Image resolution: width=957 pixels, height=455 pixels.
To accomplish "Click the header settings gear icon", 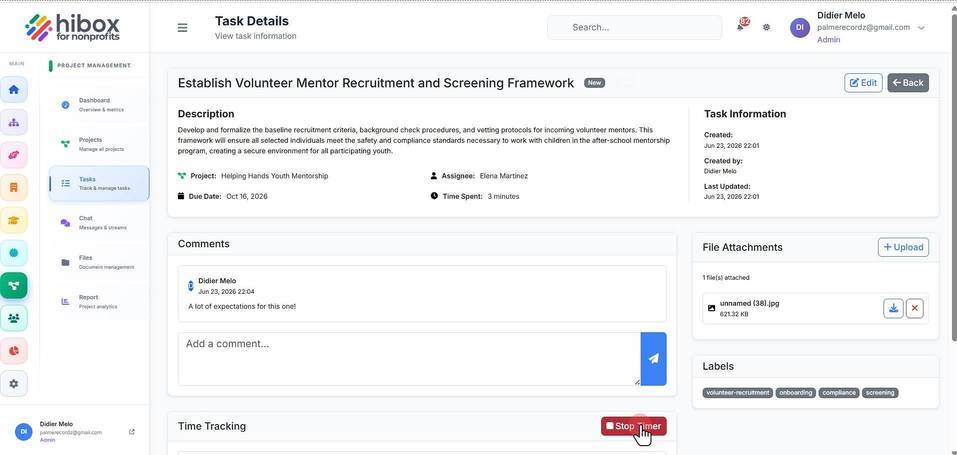I will click(767, 27).
